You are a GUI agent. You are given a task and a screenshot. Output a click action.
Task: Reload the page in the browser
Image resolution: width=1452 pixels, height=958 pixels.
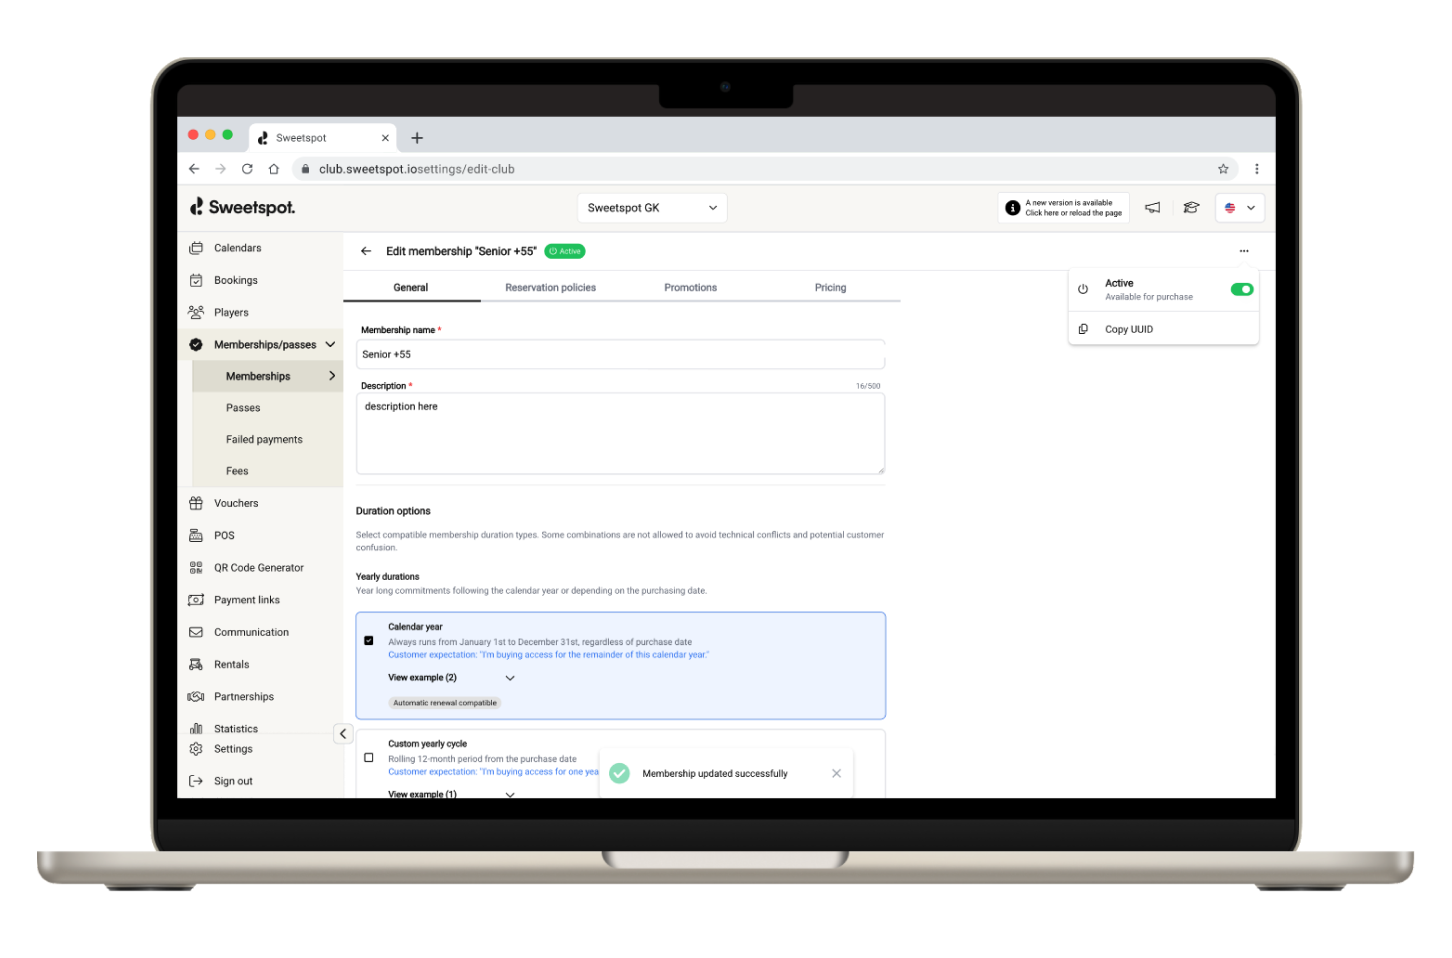tap(247, 169)
